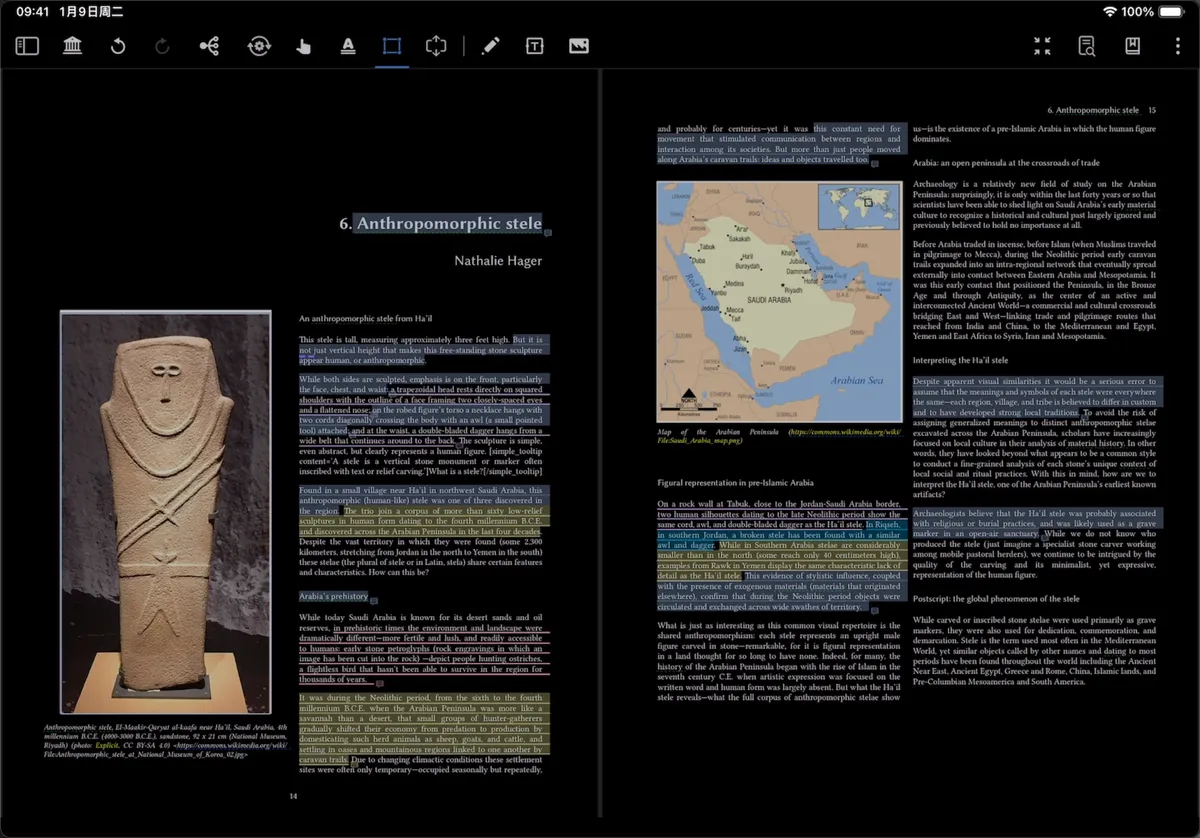Select the pen drawing tool
This screenshot has height=838, width=1200.
(490, 46)
